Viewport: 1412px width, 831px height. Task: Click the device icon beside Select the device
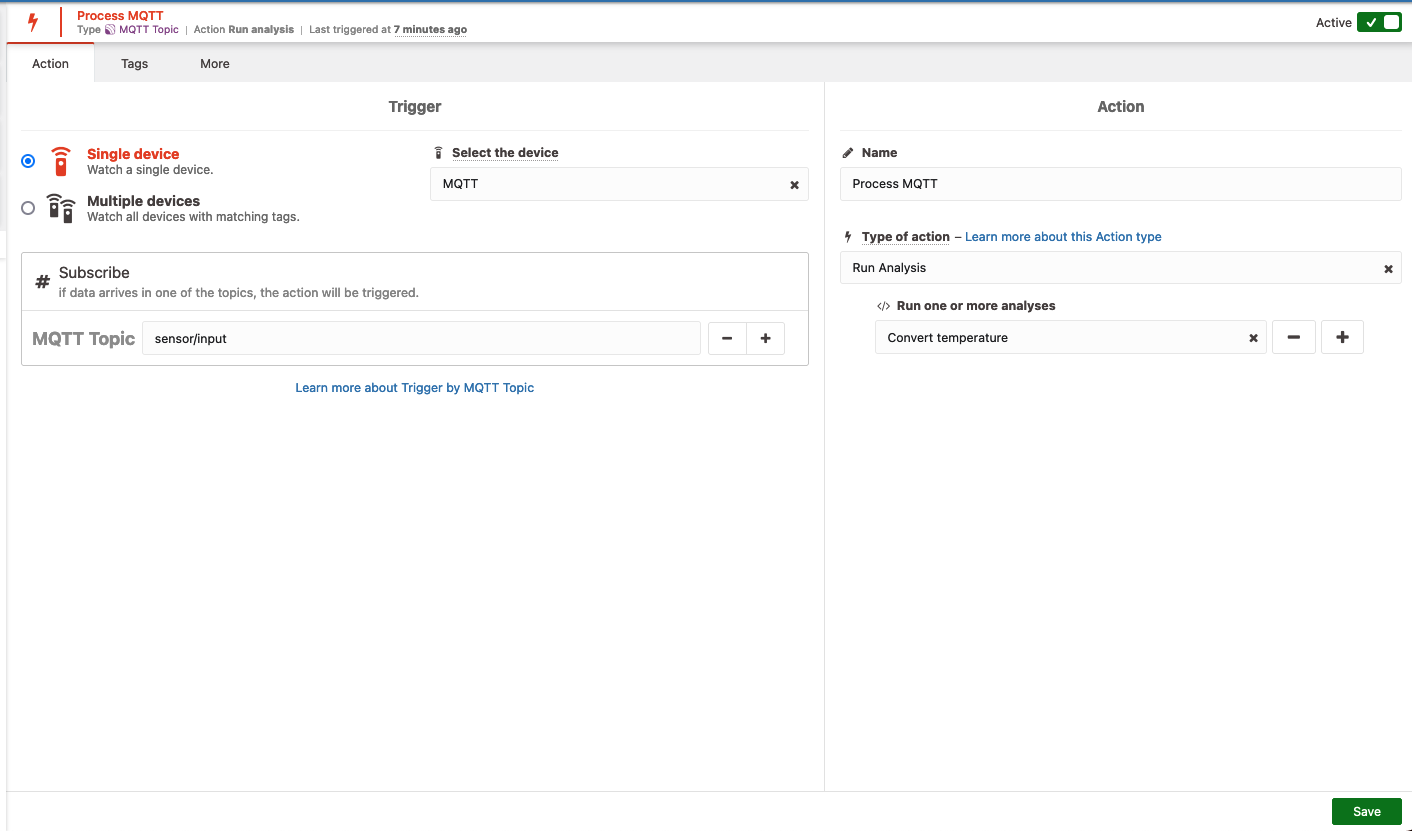point(438,153)
